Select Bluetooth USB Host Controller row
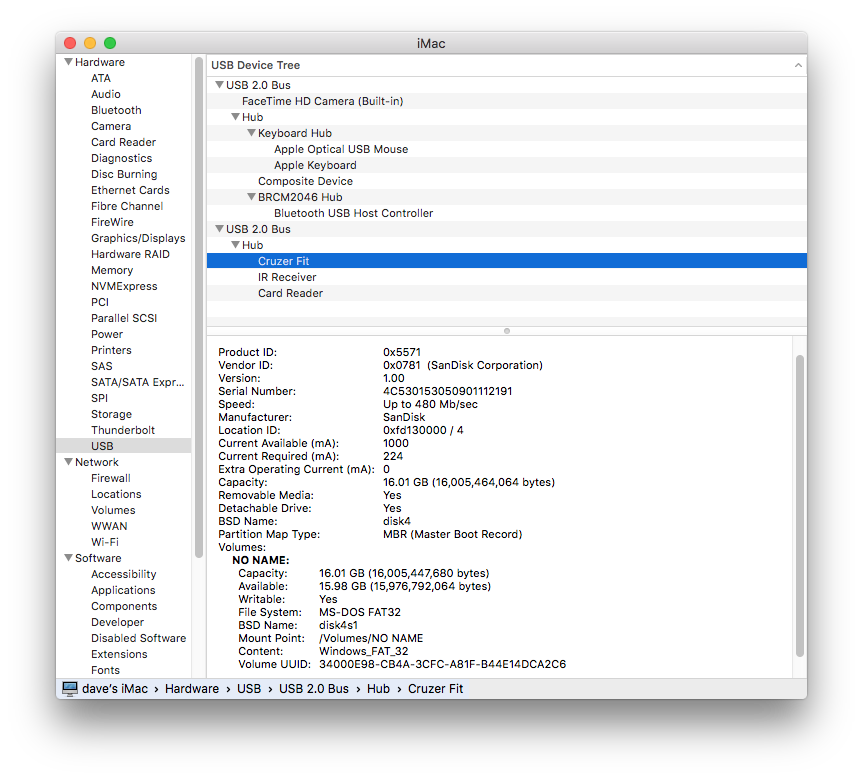The image size is (863, 779). coord(506,213)
